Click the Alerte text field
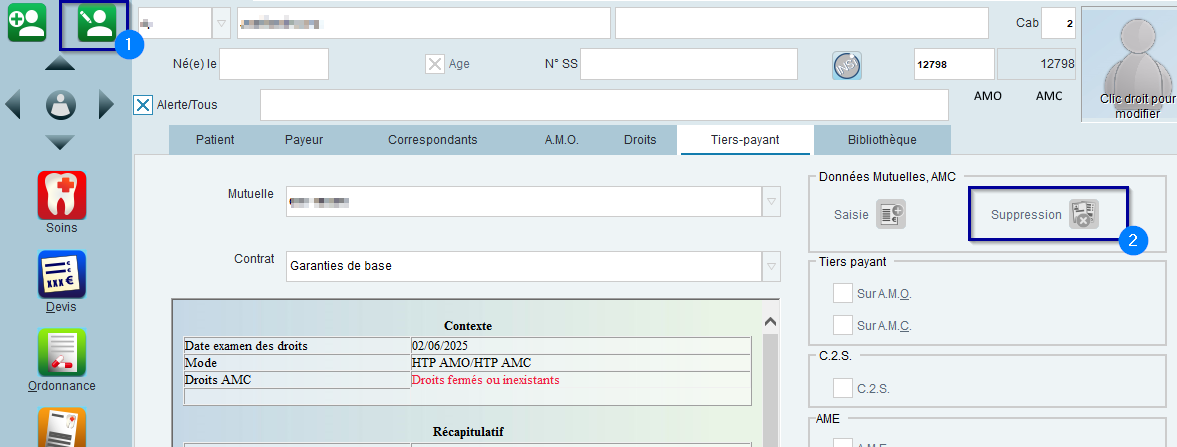 [604, 104]
